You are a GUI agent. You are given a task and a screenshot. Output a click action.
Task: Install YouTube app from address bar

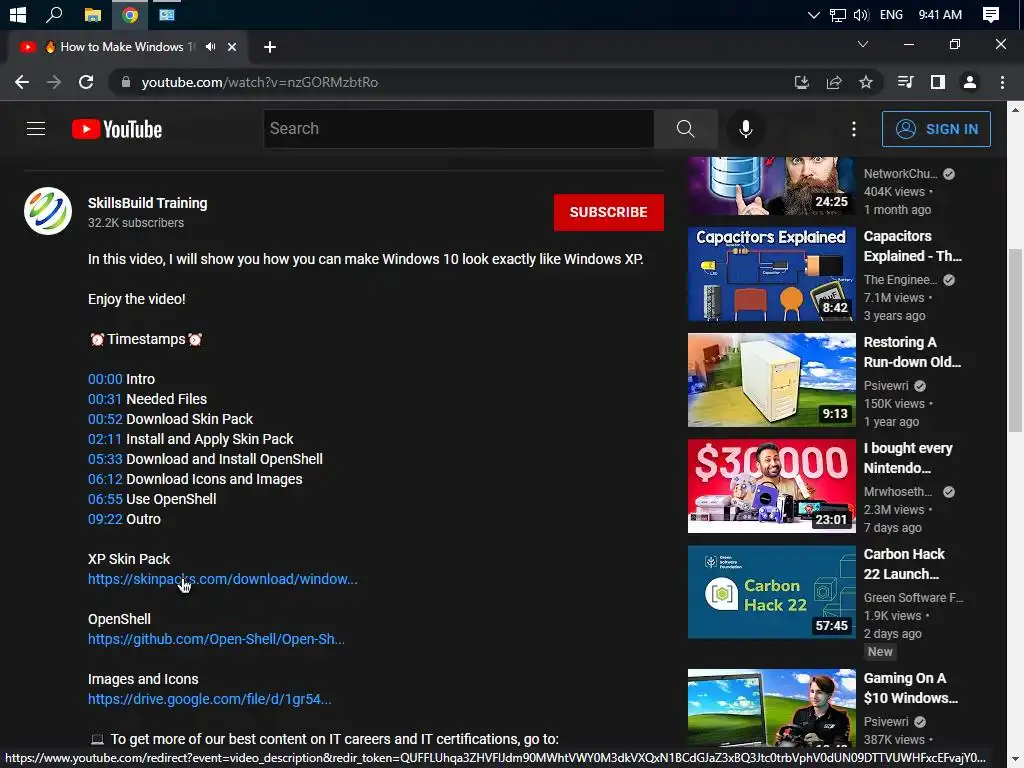click(801, 82)
